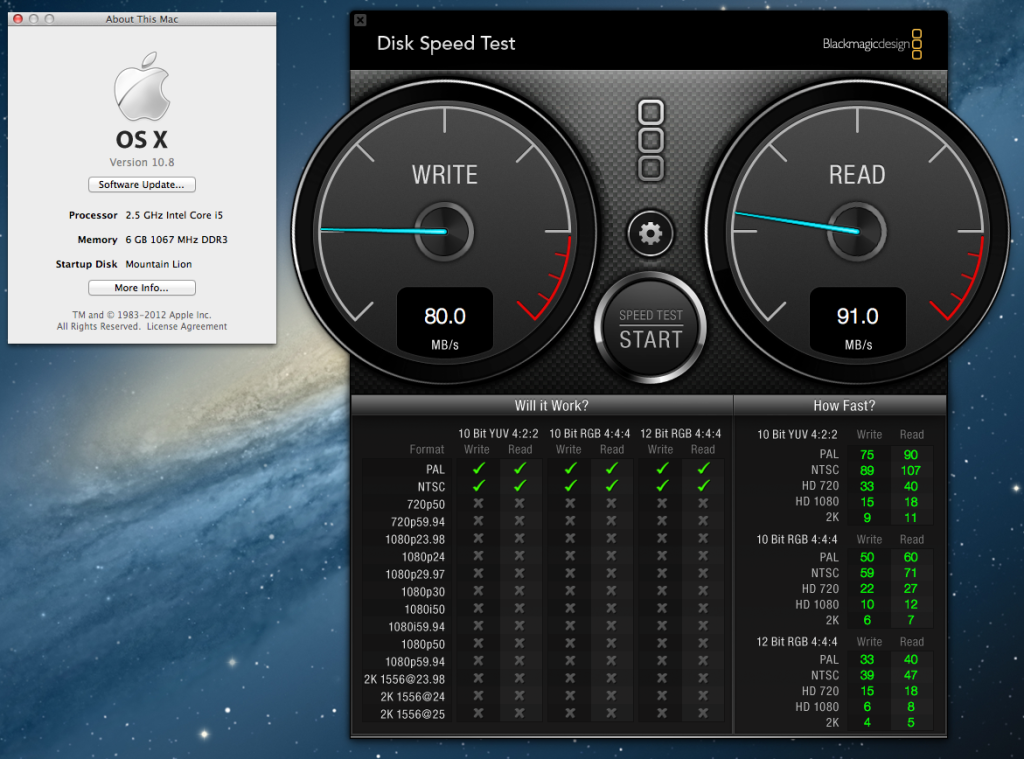The width and height of the screenshot is (1024, 759).
Task: Click the 1080p59.94 10 Bit YUV write cross
Action: click(479, 661)
